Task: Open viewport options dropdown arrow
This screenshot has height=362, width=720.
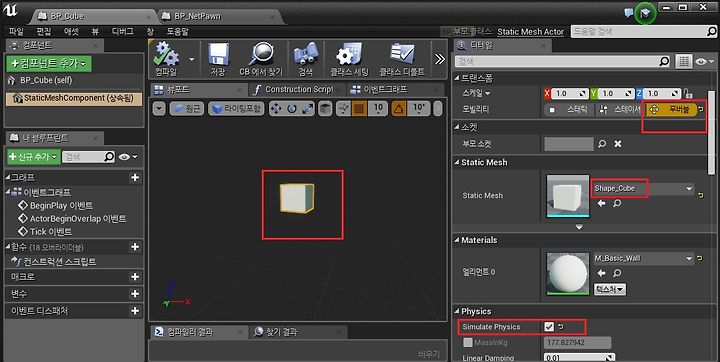Action: pos(159,109)
